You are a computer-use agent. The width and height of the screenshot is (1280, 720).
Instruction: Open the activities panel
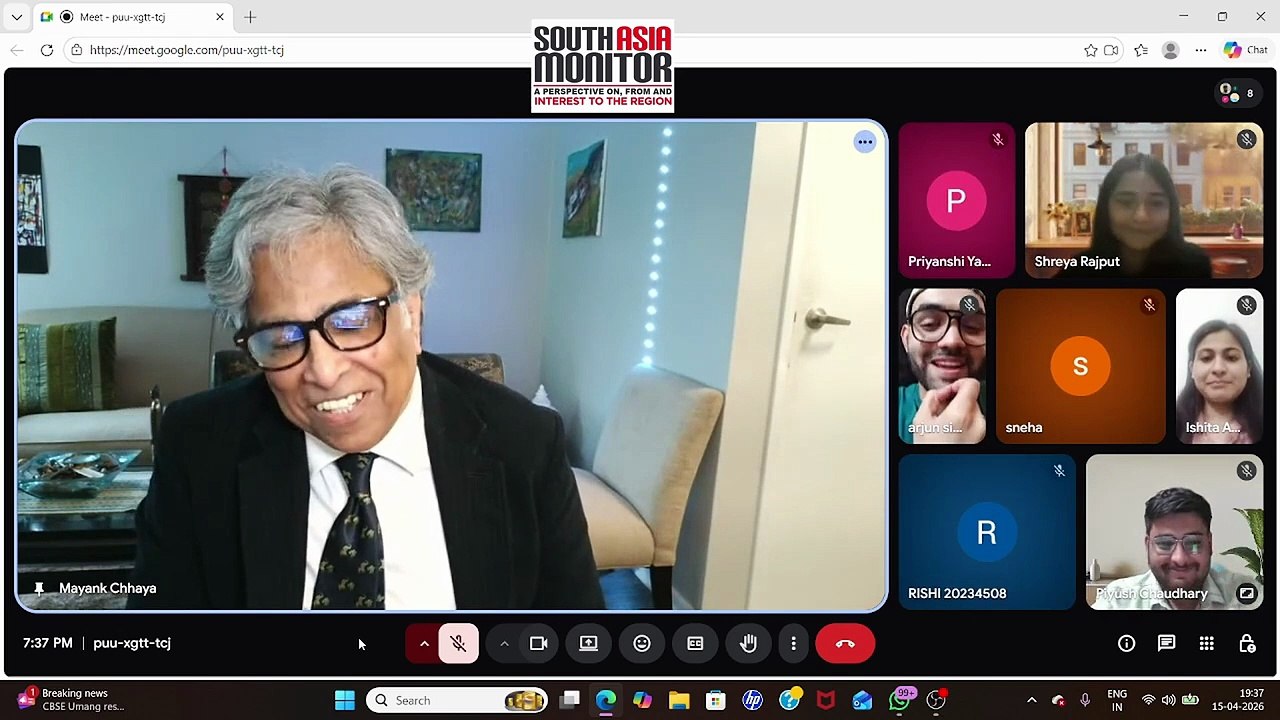pos(1207,644)
